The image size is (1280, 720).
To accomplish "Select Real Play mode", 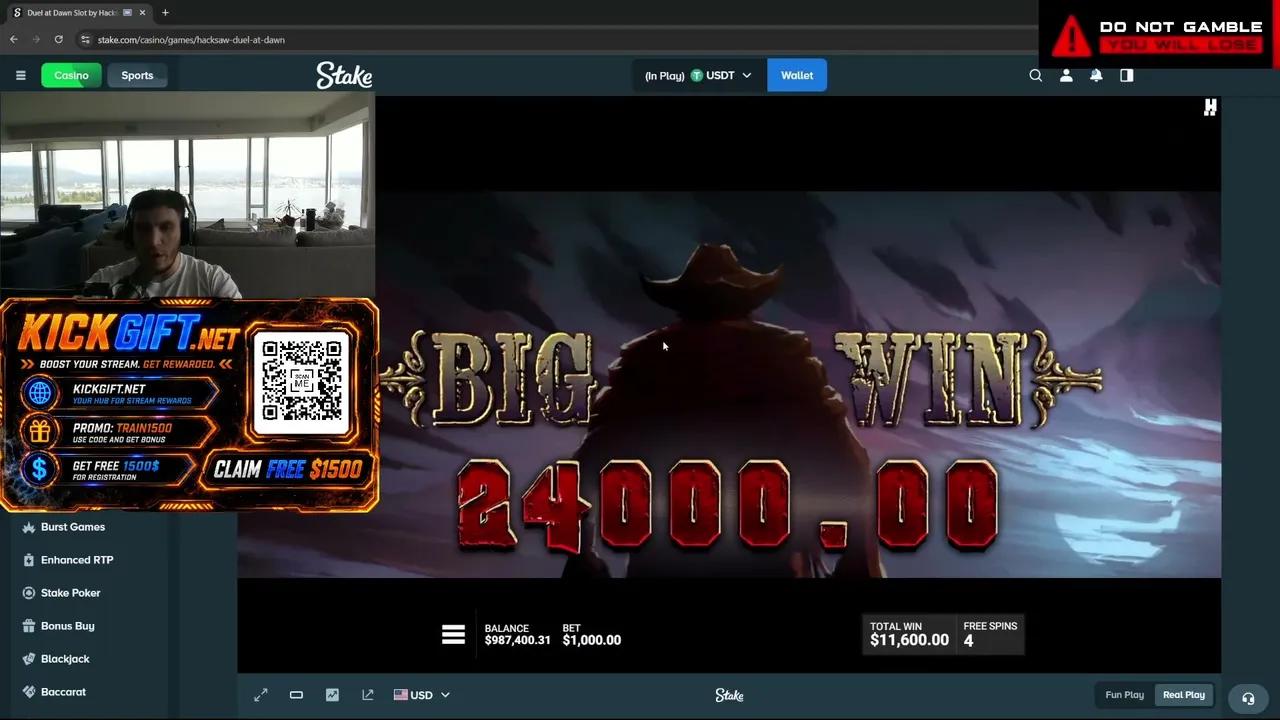I will pyautogui.click(x=1184, y=695).
